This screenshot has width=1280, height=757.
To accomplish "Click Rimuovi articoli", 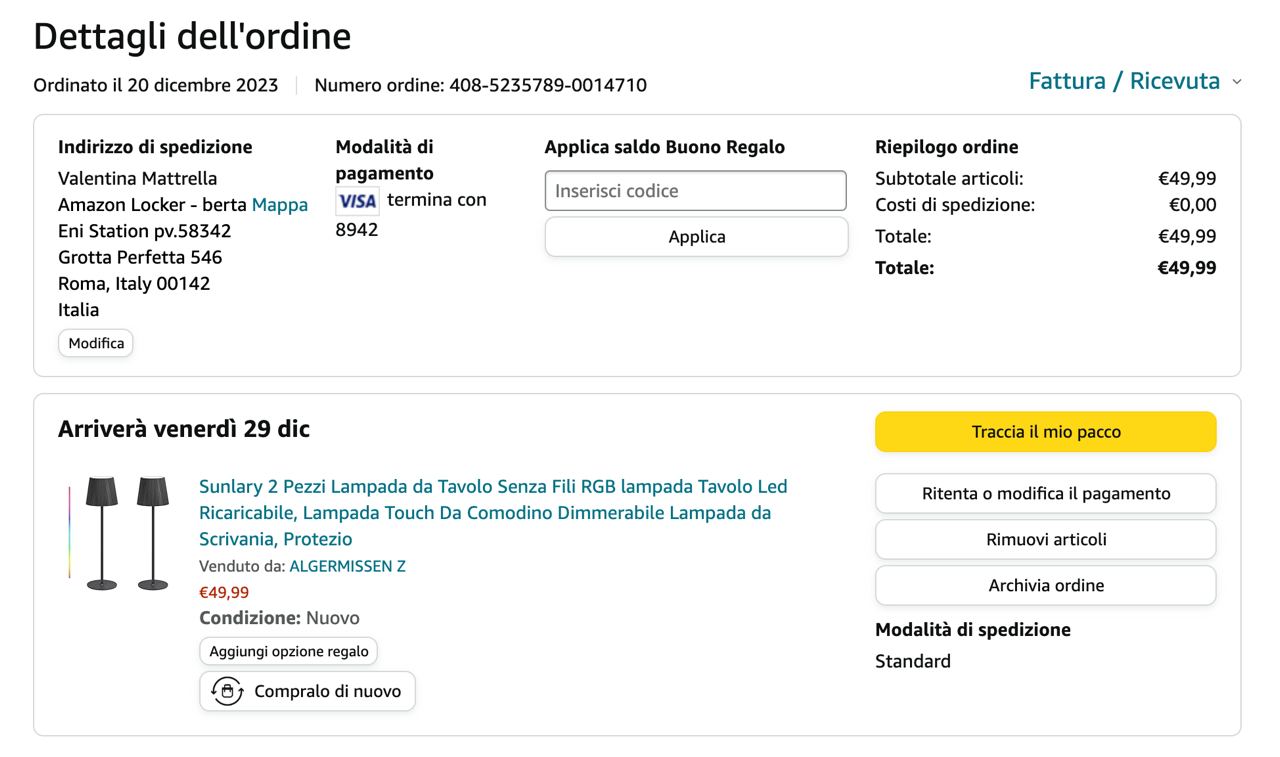I will point(1045,539).
